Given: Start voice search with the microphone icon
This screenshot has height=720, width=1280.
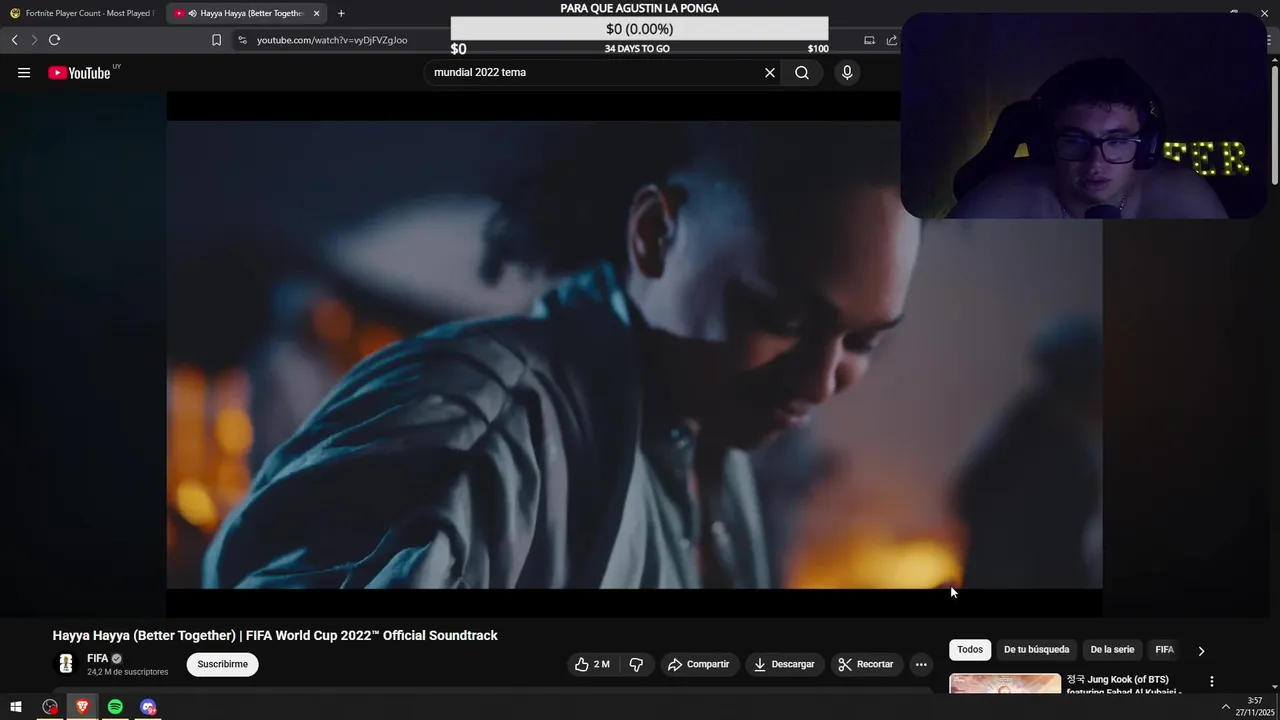Looking at the screenshot, I should point(847,72).
